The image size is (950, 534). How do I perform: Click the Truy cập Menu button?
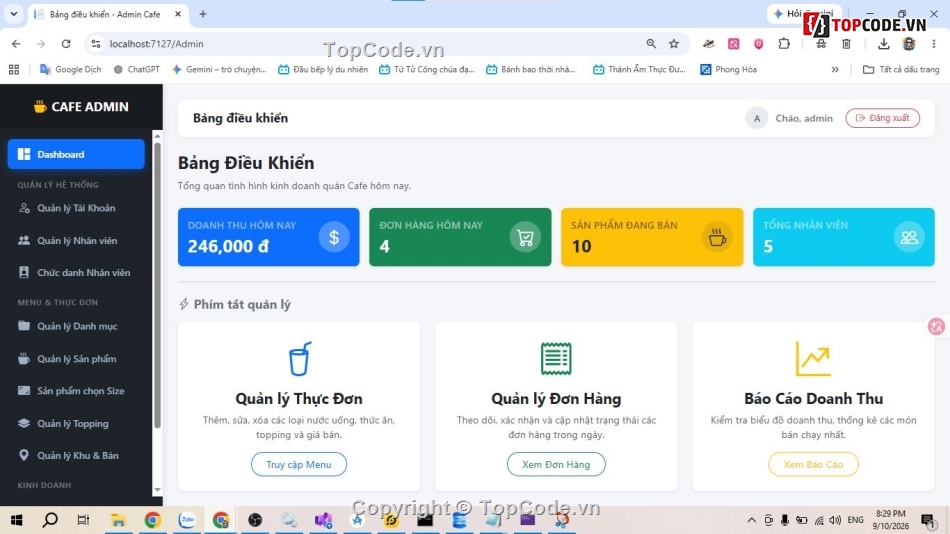click(x=299, y=464)
